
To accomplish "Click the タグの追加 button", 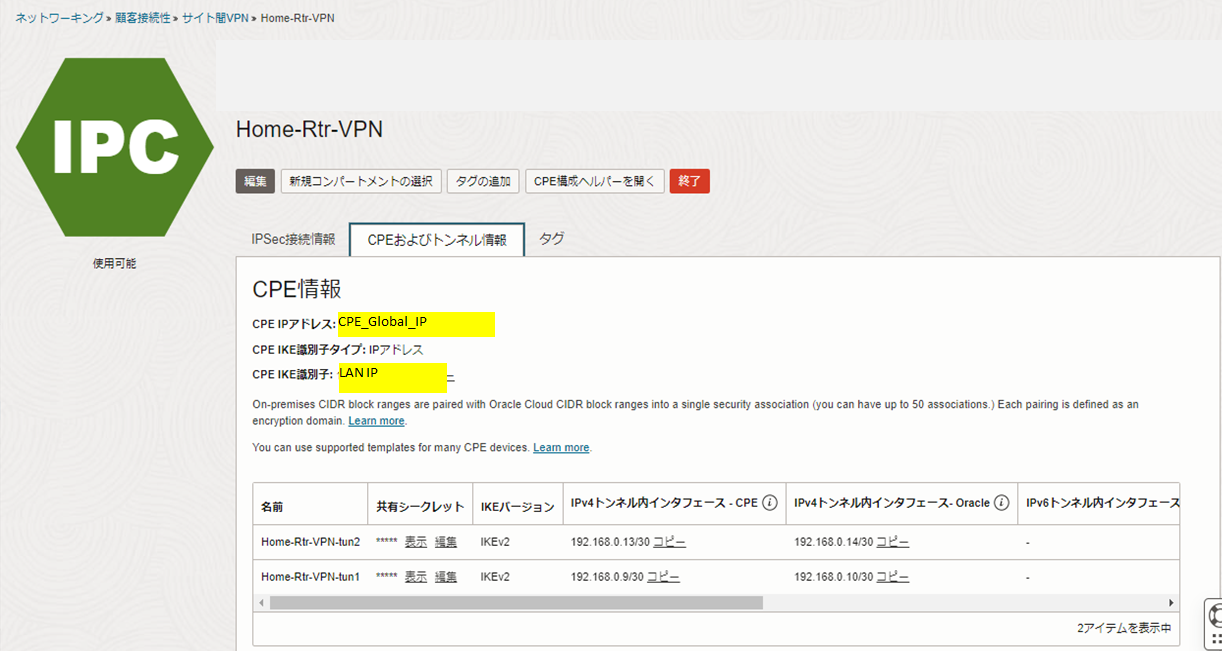I will point(482,181).
